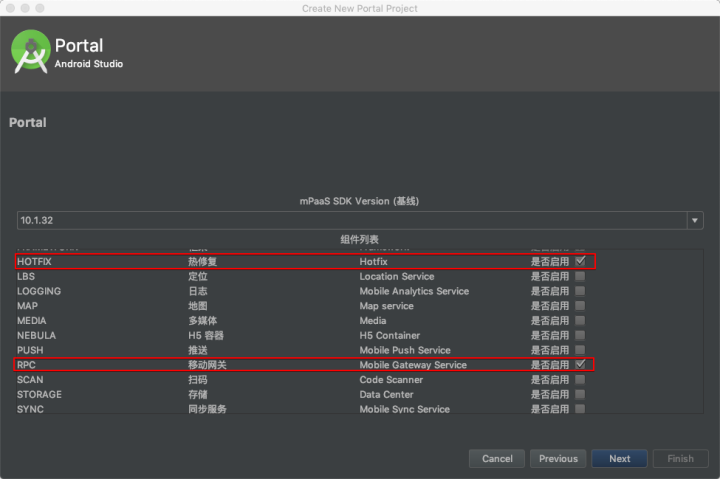Uncheck the HOTFIX enable checkbox
Viewport: 720px width, 479px height.
point(580,261)
